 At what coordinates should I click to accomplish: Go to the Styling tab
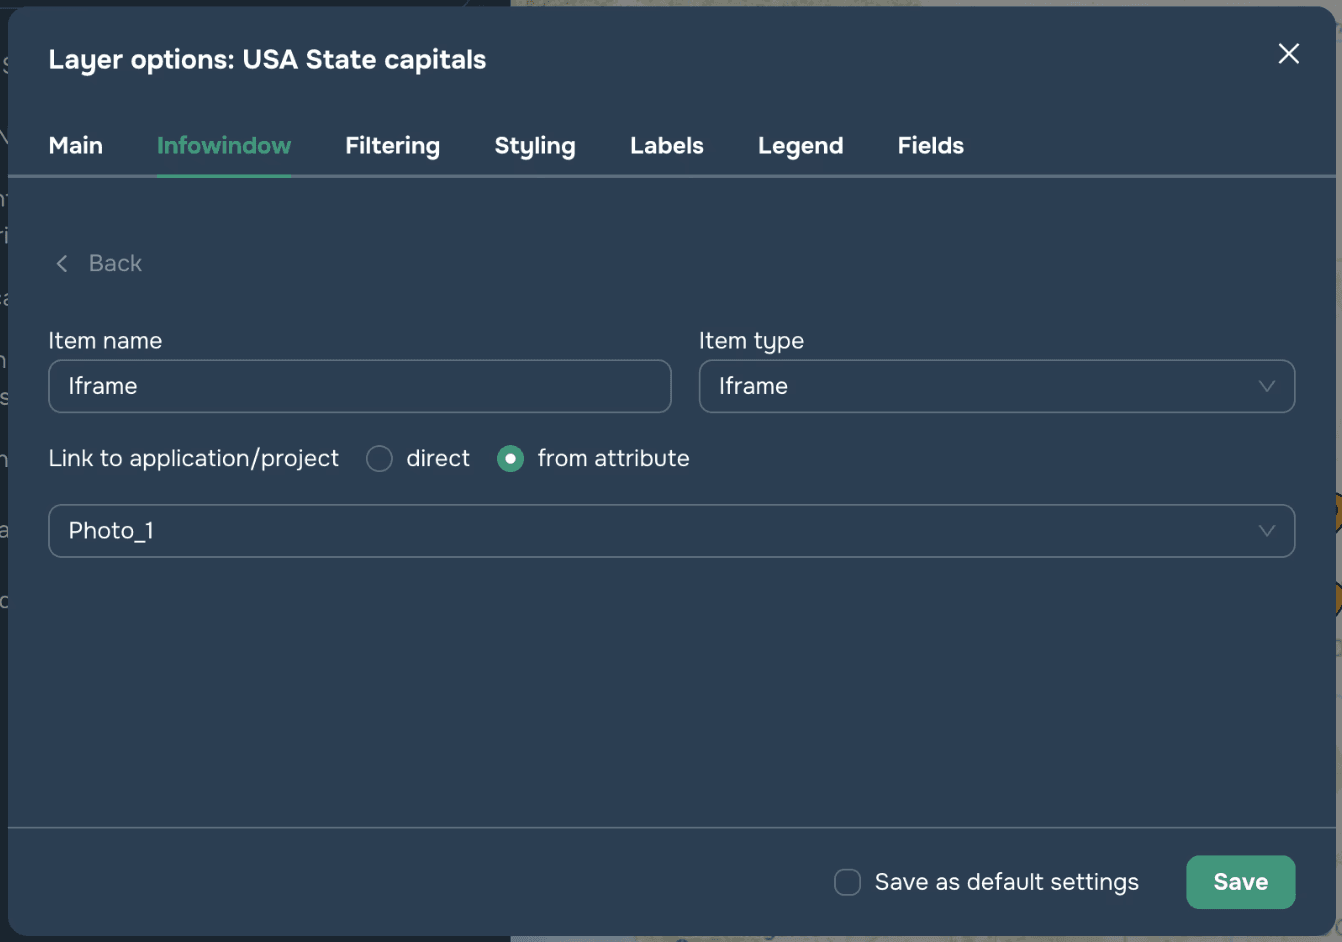tap(535, 146)
